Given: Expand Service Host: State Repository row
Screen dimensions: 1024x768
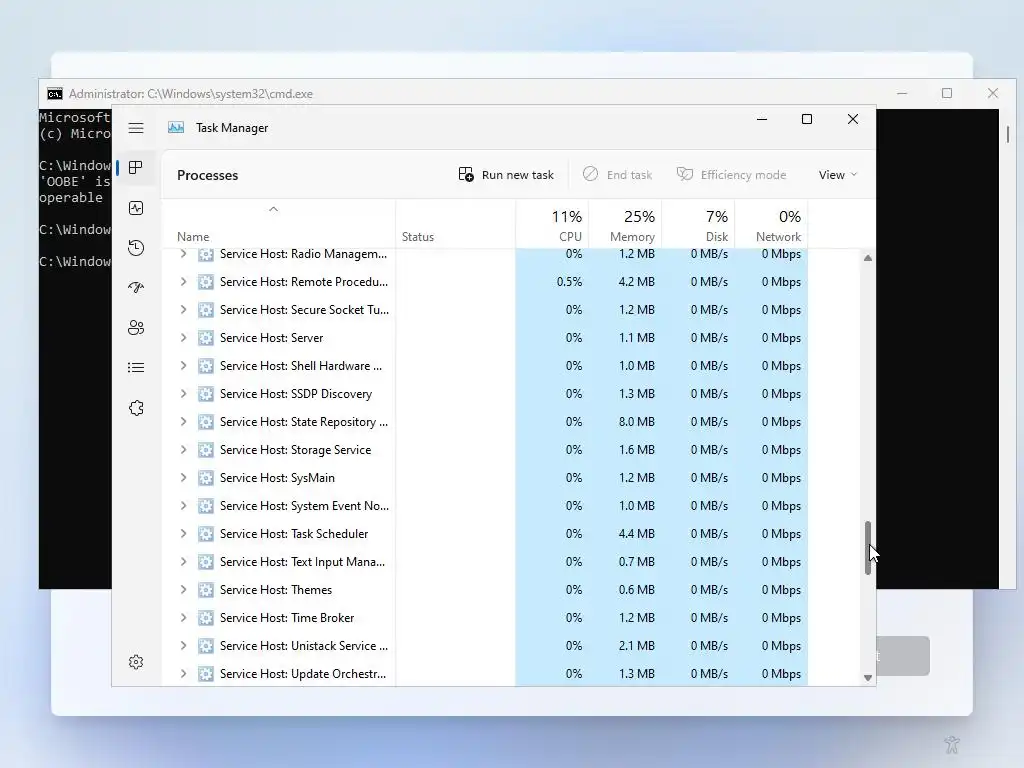Looking at the screenshot, I should click(184, 422).
